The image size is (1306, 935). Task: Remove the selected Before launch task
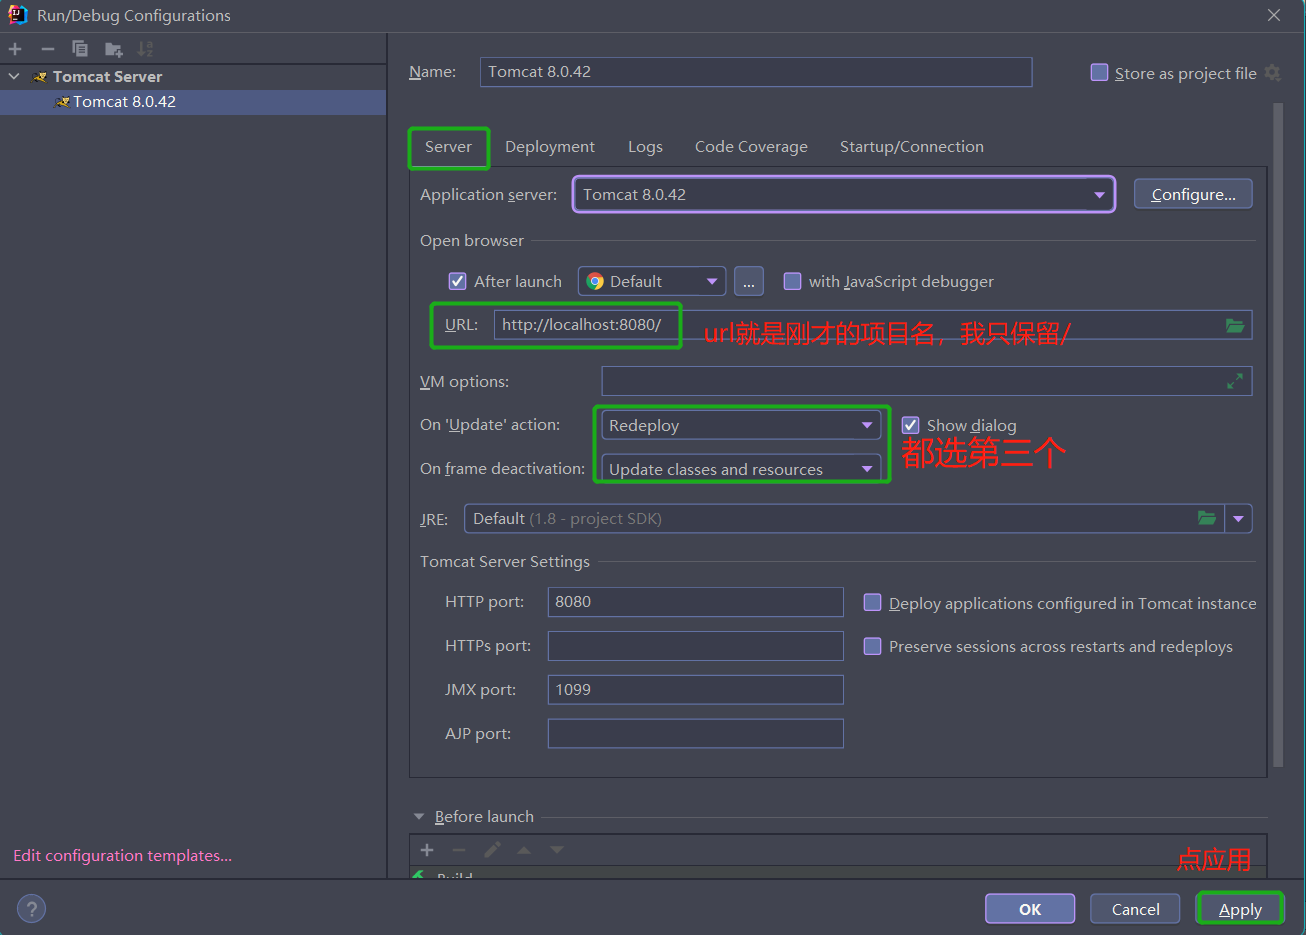[459, 850]
